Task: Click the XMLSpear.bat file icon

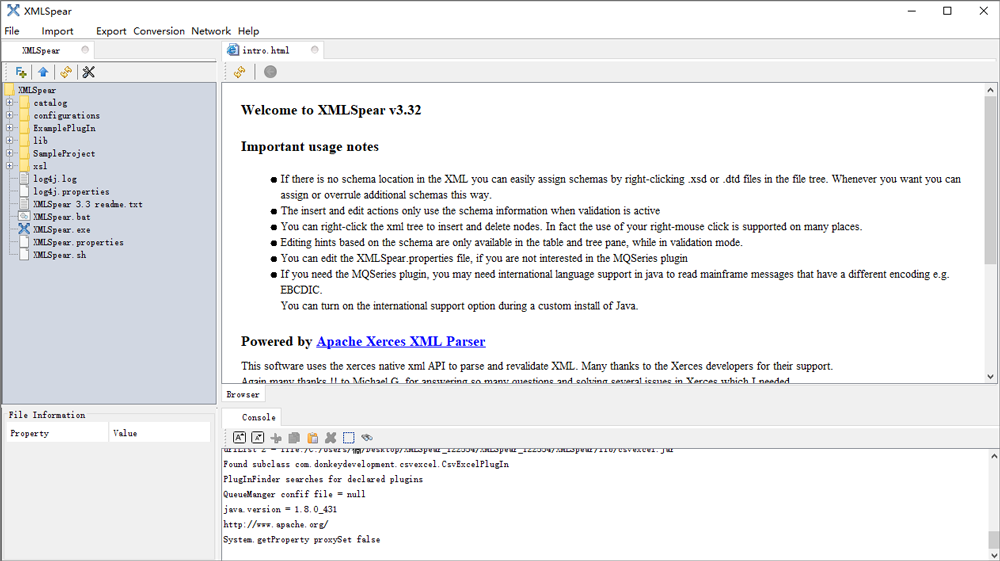Action: click(x=24, y=217)
